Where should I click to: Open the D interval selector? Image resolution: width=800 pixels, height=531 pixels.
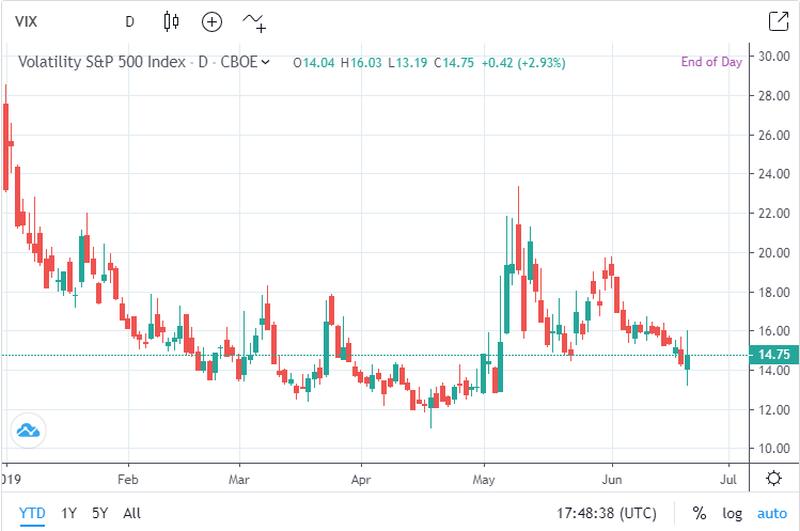click(130, 22)
